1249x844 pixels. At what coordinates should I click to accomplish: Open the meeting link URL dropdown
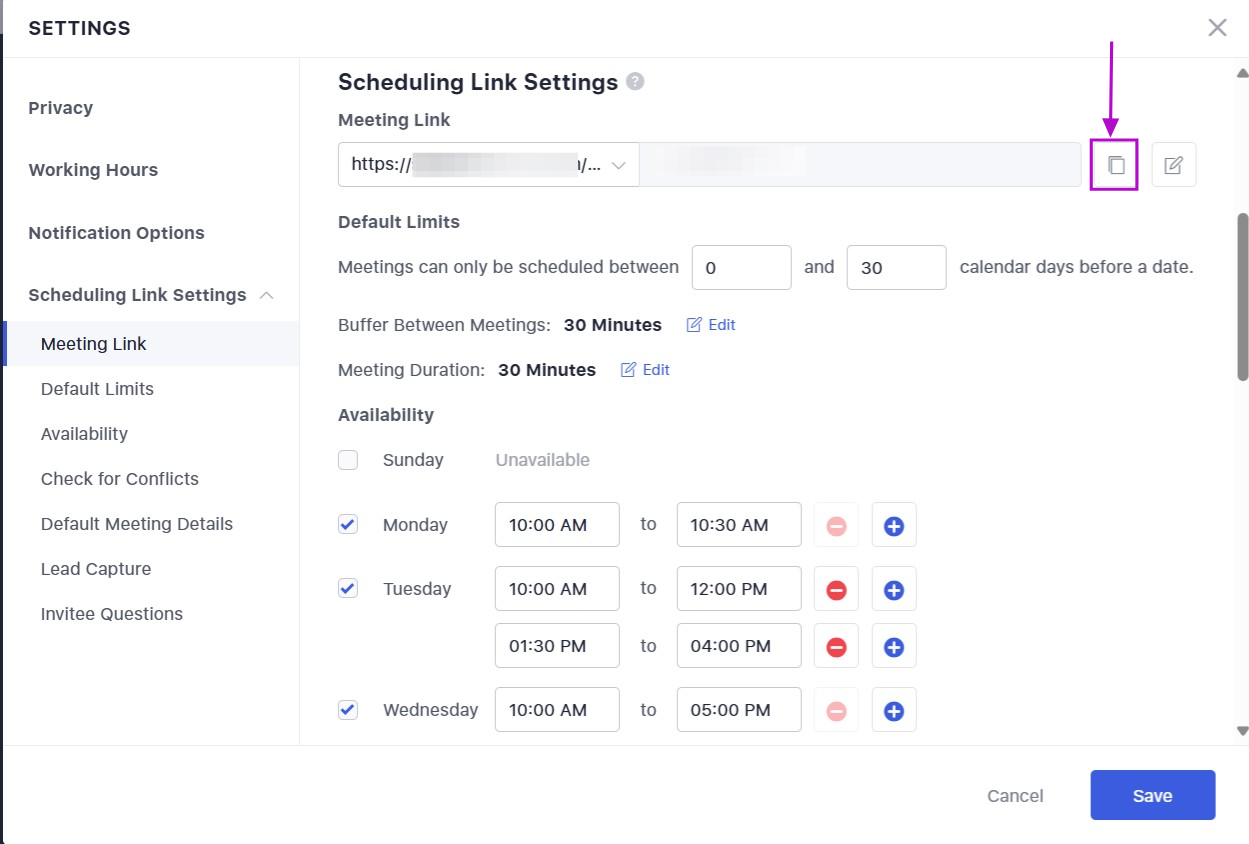[x=488, y=165]
